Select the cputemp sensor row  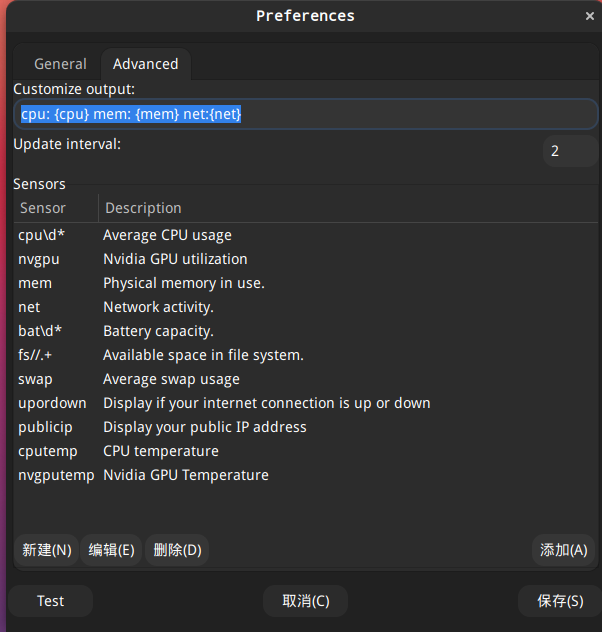306,451
